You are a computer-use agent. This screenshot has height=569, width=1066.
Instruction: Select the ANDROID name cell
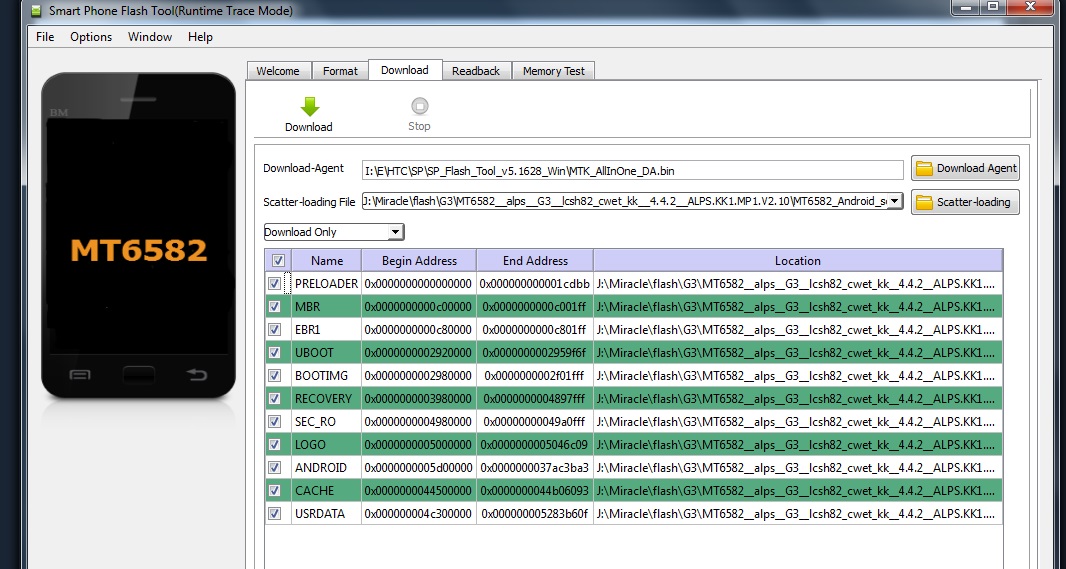[326, 468]
